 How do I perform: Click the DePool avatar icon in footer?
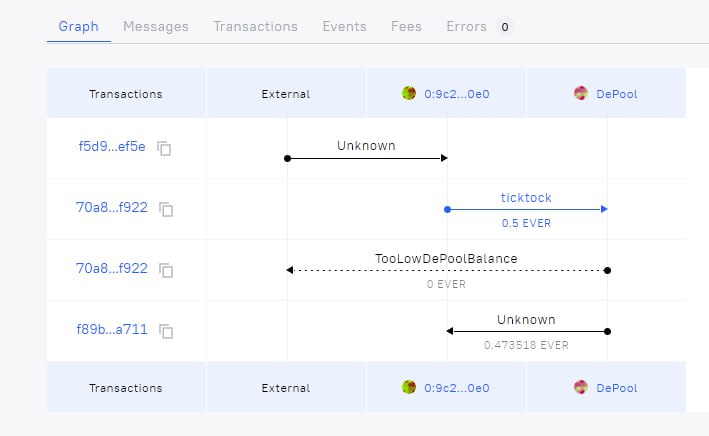point(581,386)
